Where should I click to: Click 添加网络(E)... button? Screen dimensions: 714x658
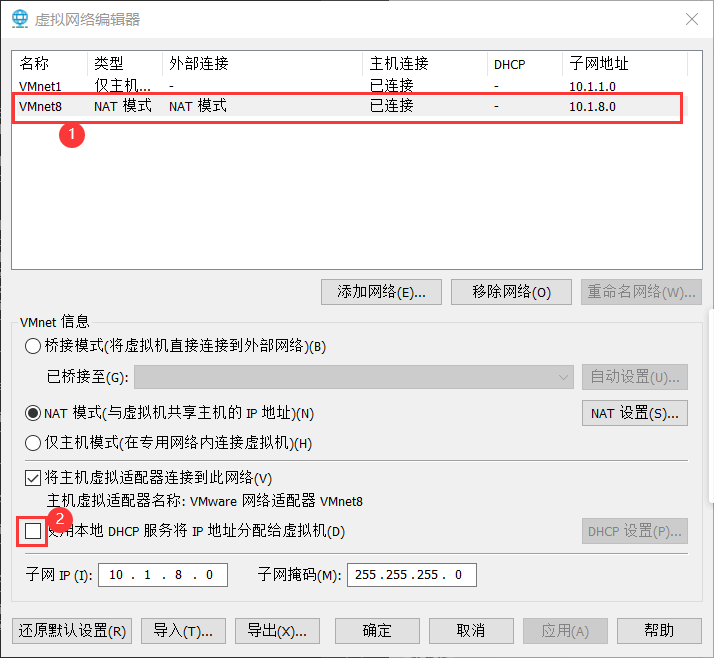pyautogui.click(x=381, y=292)
